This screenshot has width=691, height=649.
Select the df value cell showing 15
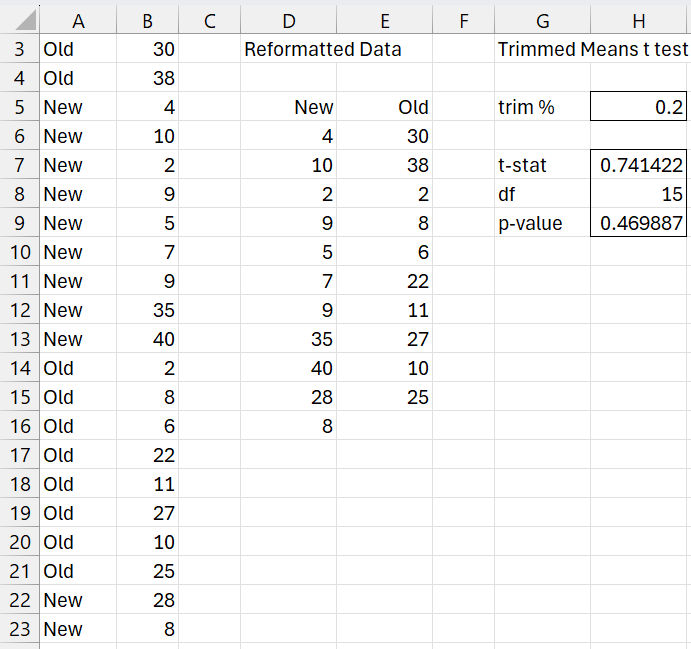click(x=639, y=194)
